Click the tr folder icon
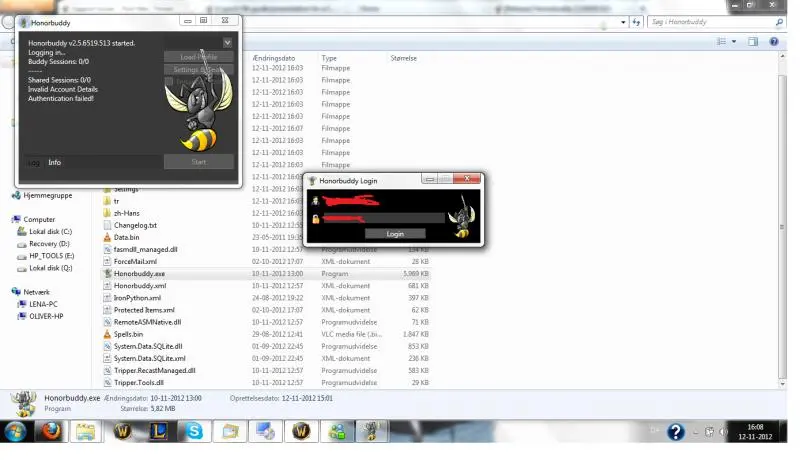 (x=107, y=201)
